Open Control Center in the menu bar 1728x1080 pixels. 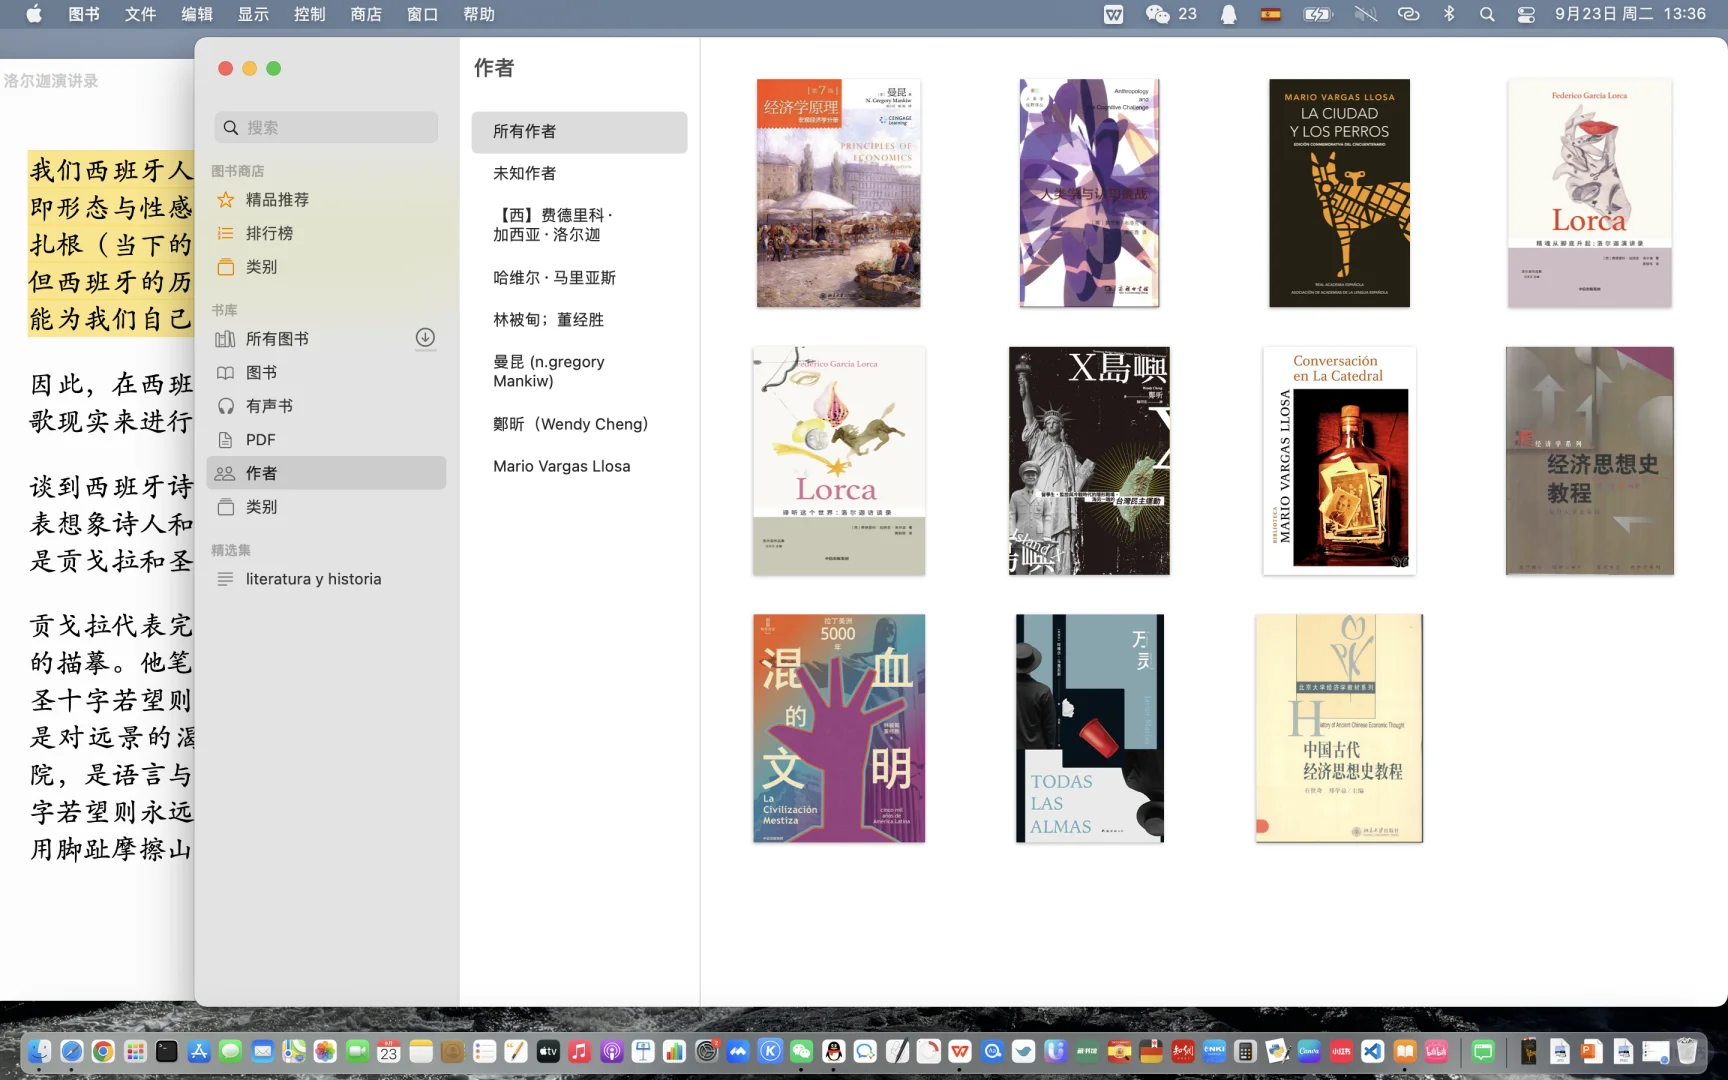(x=1526, y=14)
